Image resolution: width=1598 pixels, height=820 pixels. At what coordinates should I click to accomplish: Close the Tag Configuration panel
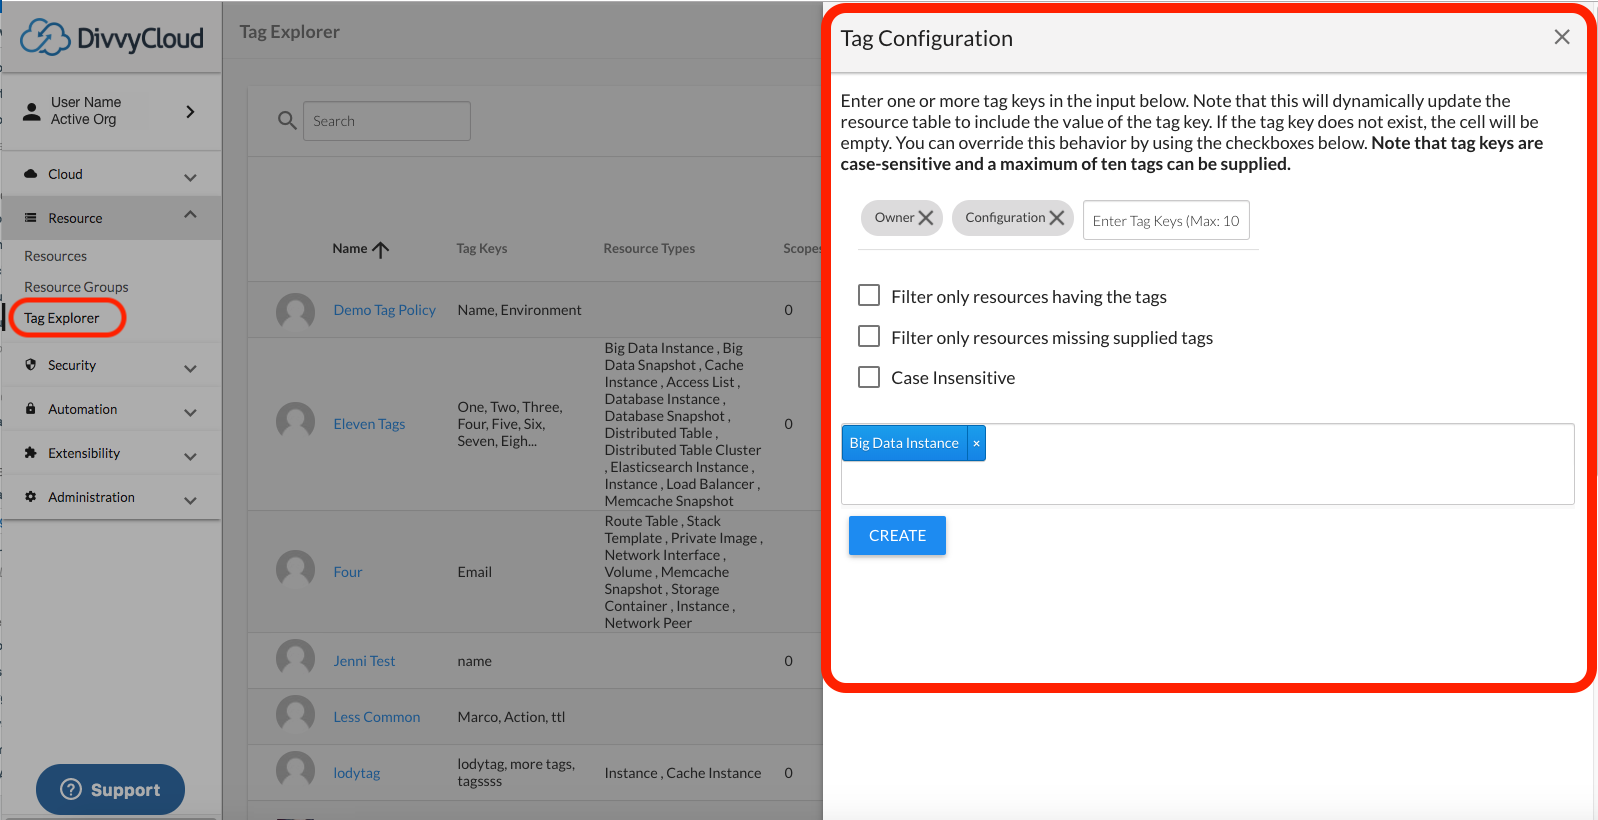pos(1562,37)
